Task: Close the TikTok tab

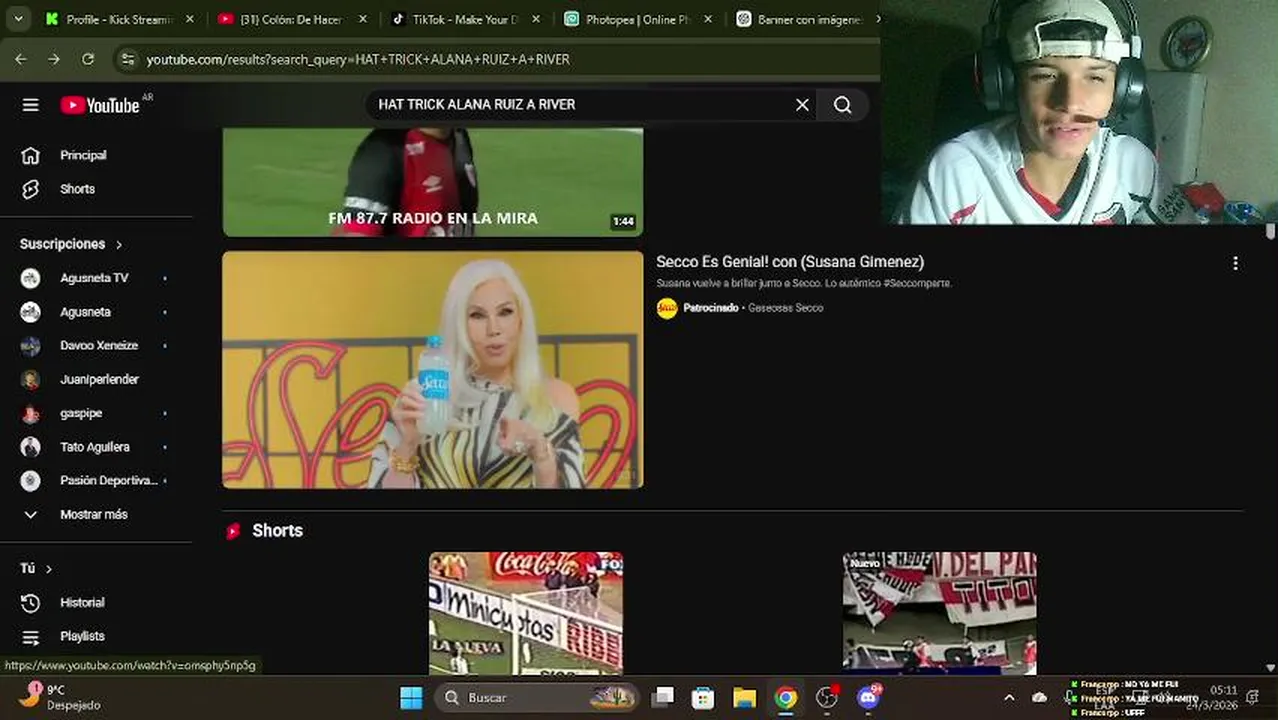Action: 537,19
